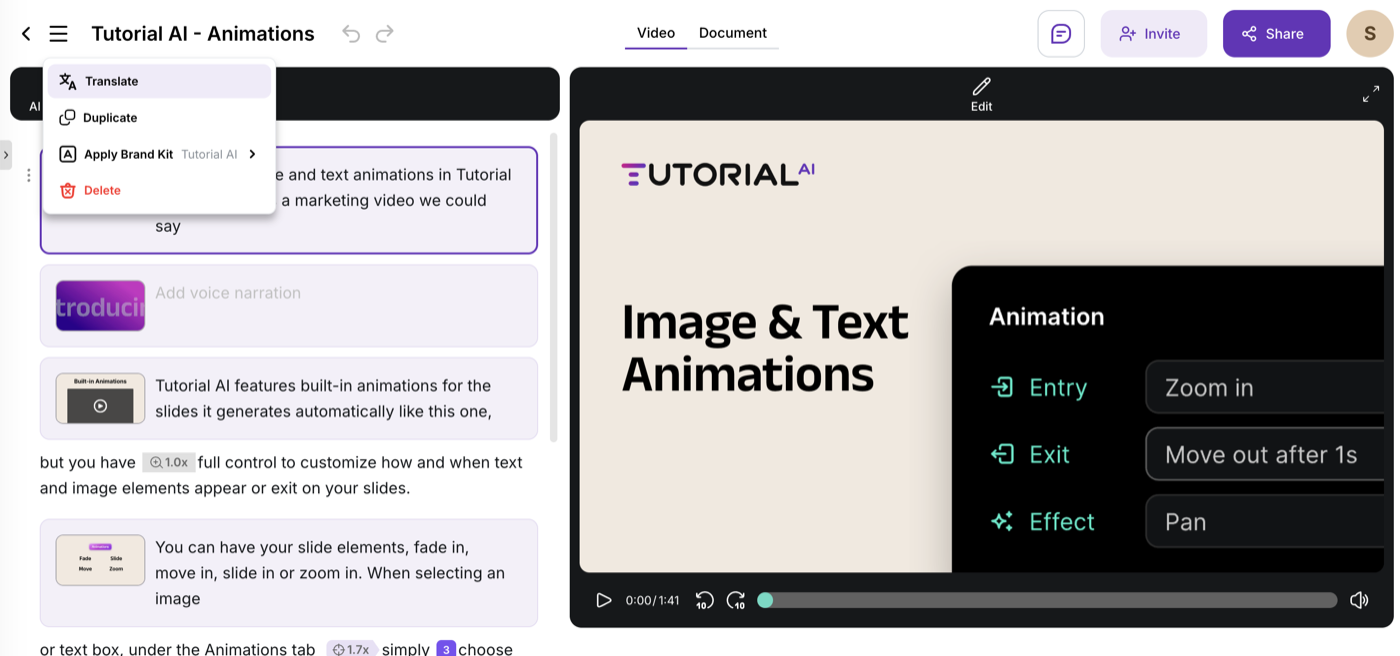Click the Edit pencil icon
This screenshot has height=656, width=1400.
[x=981, y=94]
